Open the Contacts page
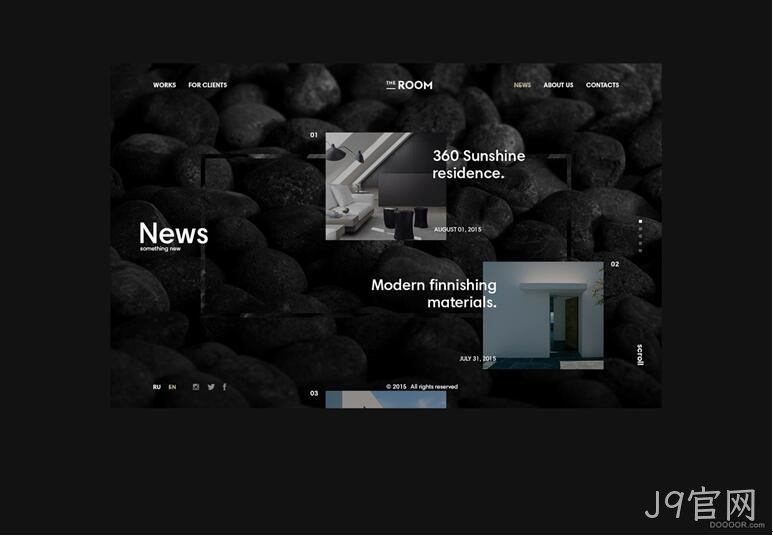The width and height of the screenshot is (773, 536). [602, 85]
